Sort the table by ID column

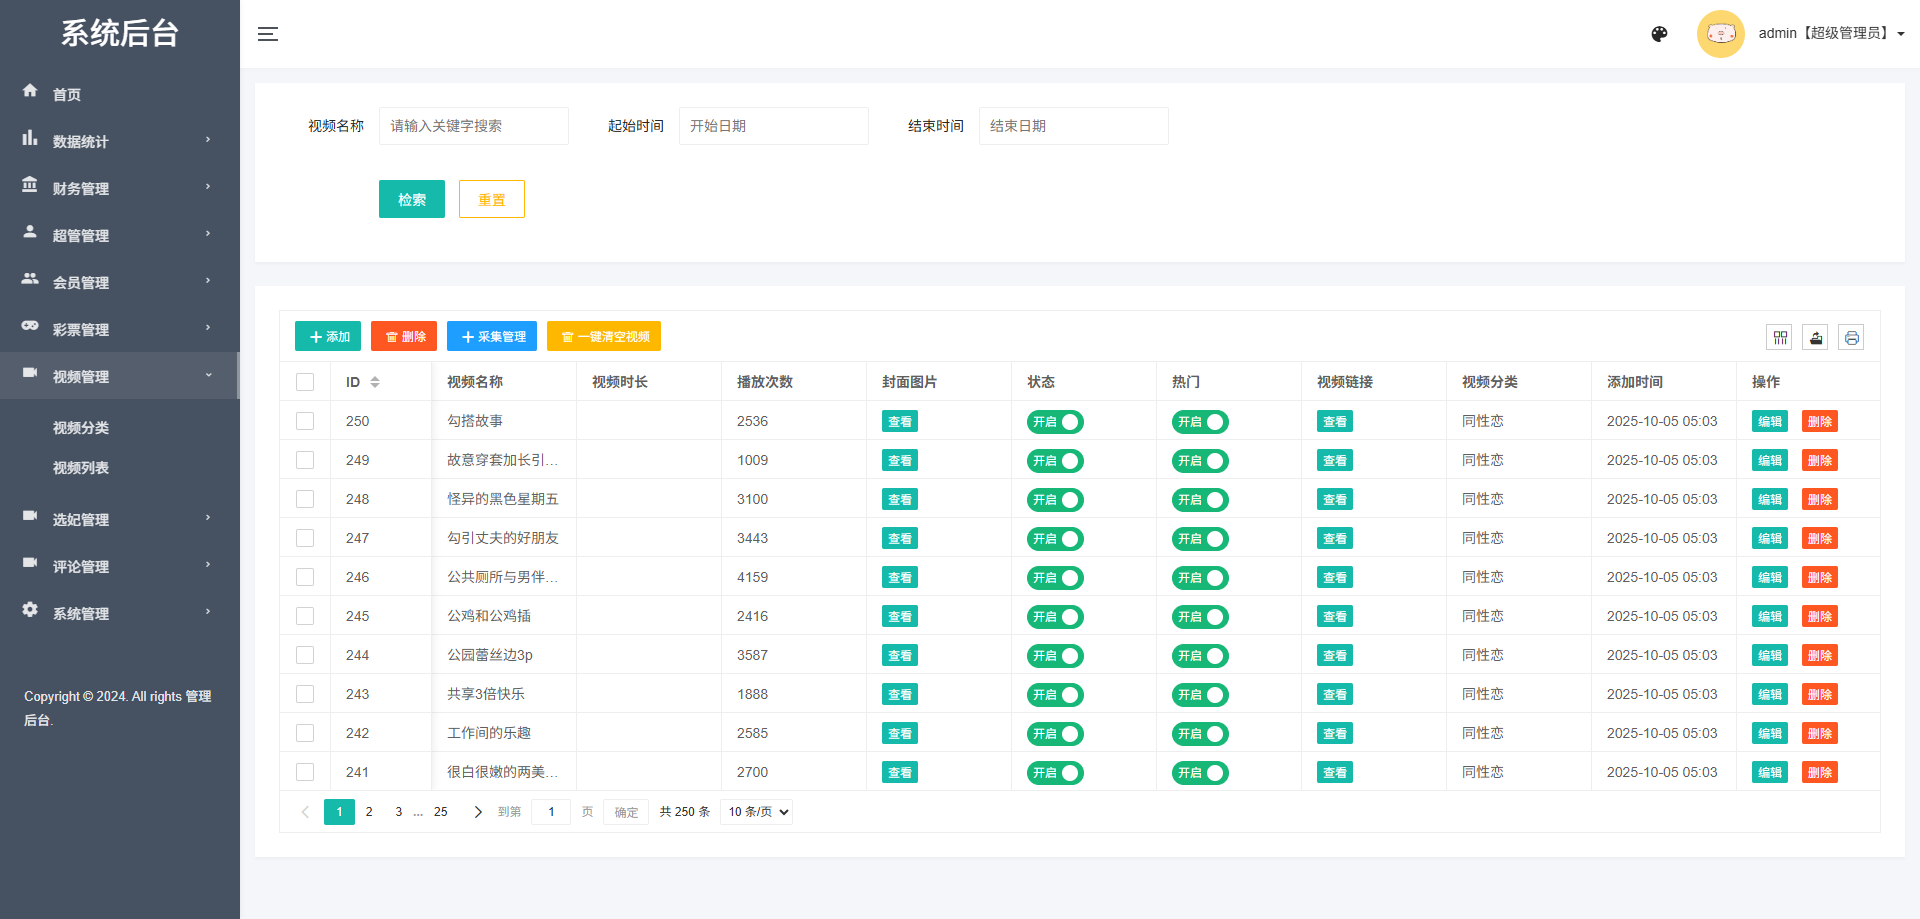coord(375,381)
